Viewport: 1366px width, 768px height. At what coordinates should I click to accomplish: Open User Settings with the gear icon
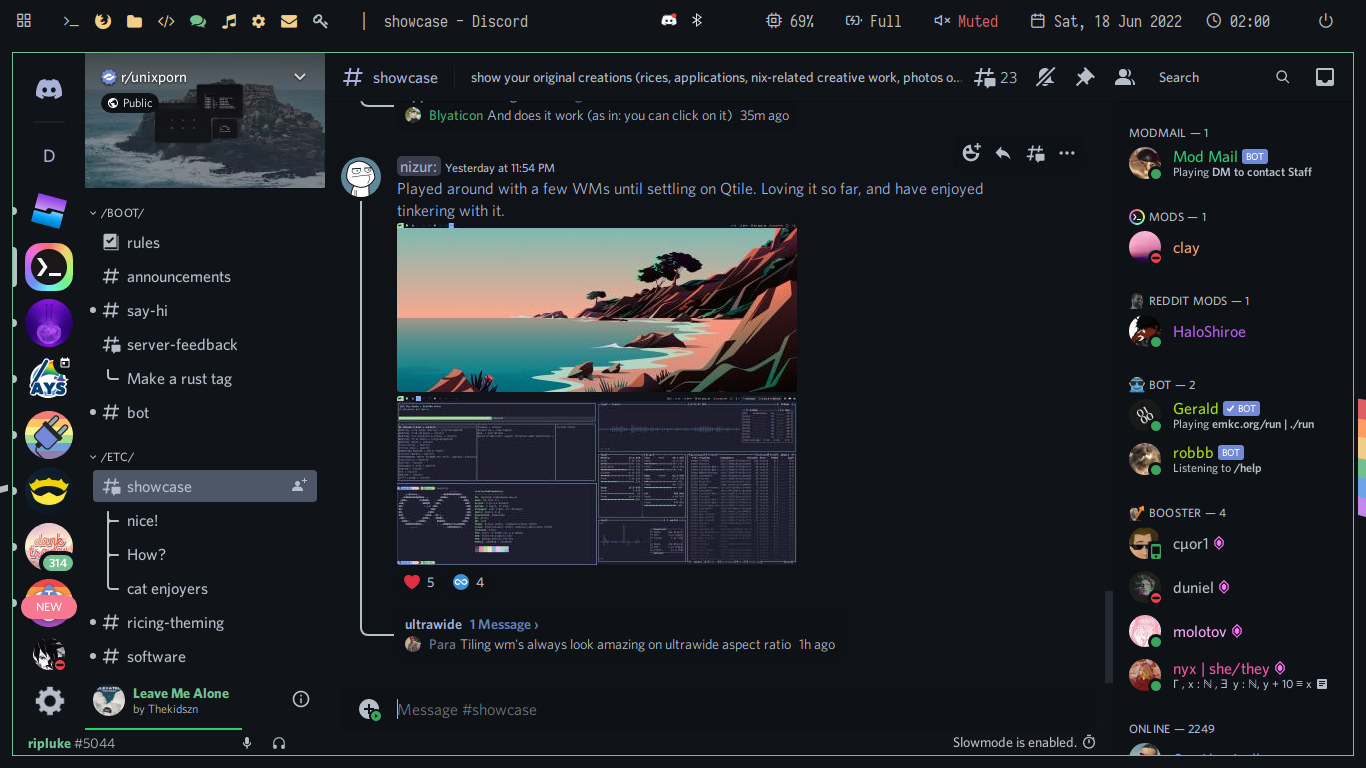point(48,701)
